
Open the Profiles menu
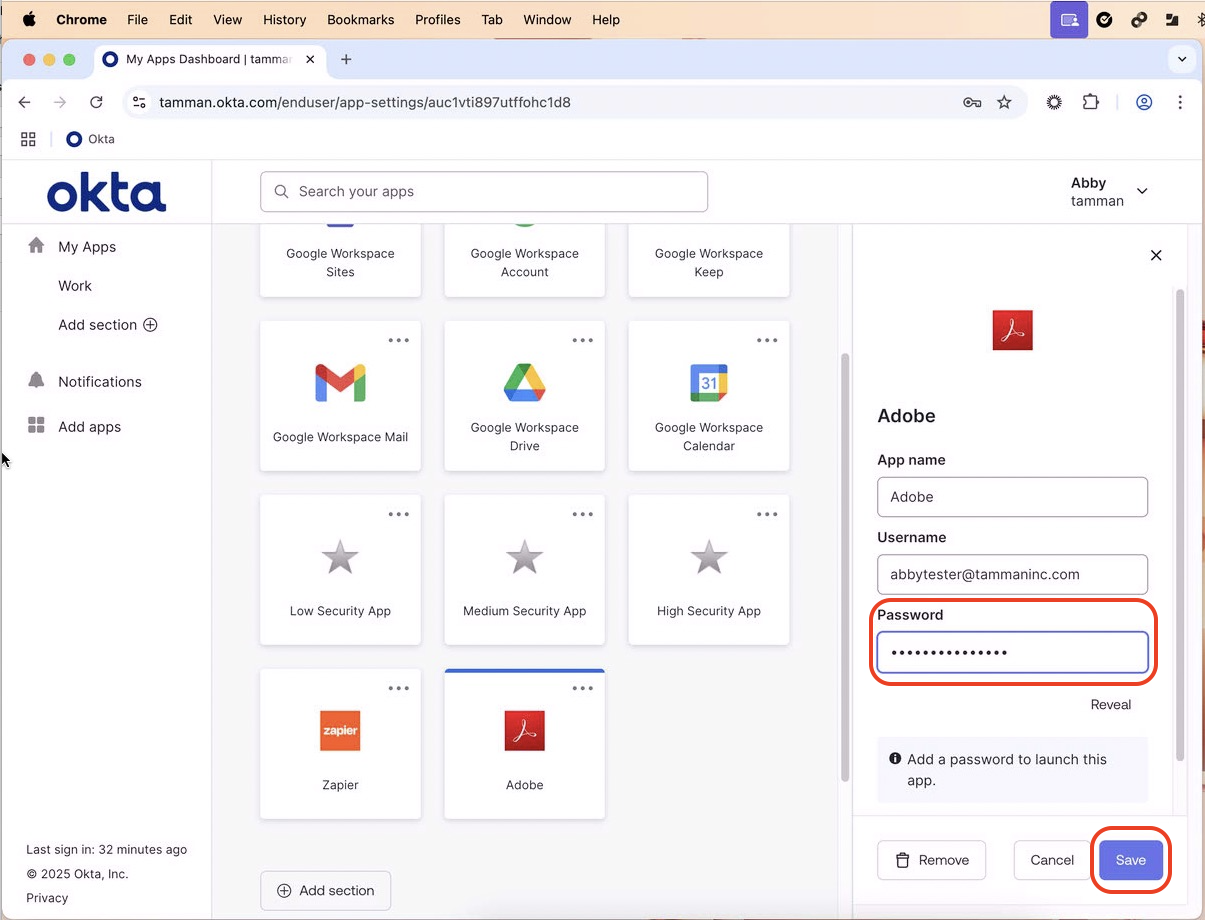click(x=438, y=19)
